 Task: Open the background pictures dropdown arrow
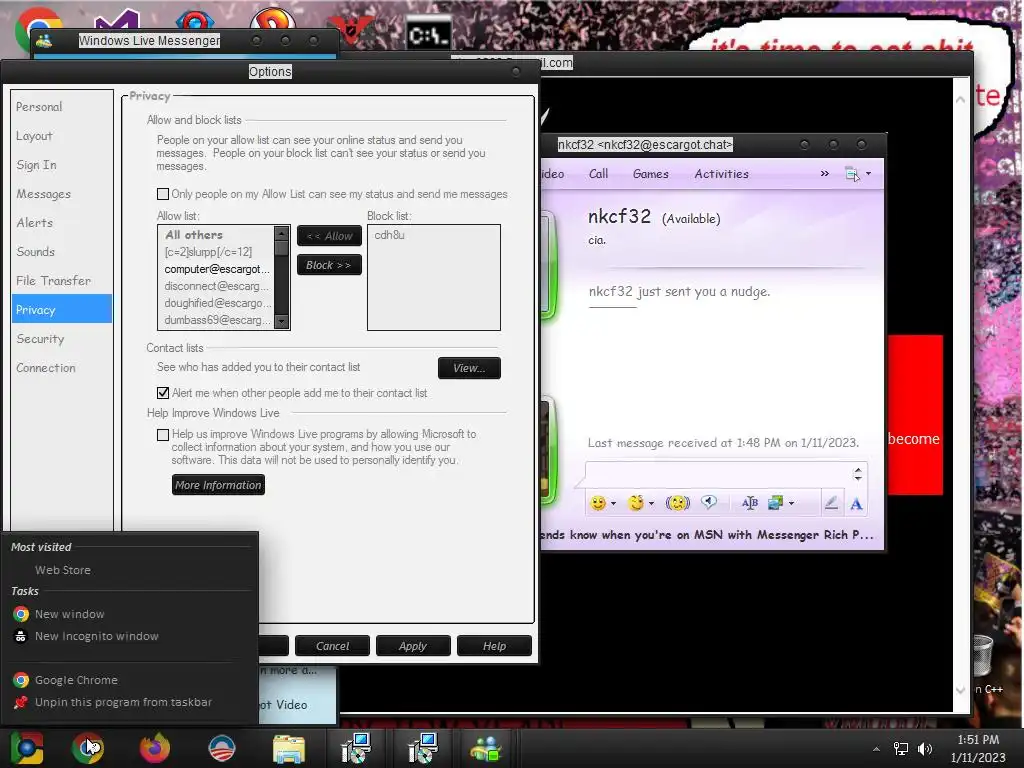coord(792,504)
